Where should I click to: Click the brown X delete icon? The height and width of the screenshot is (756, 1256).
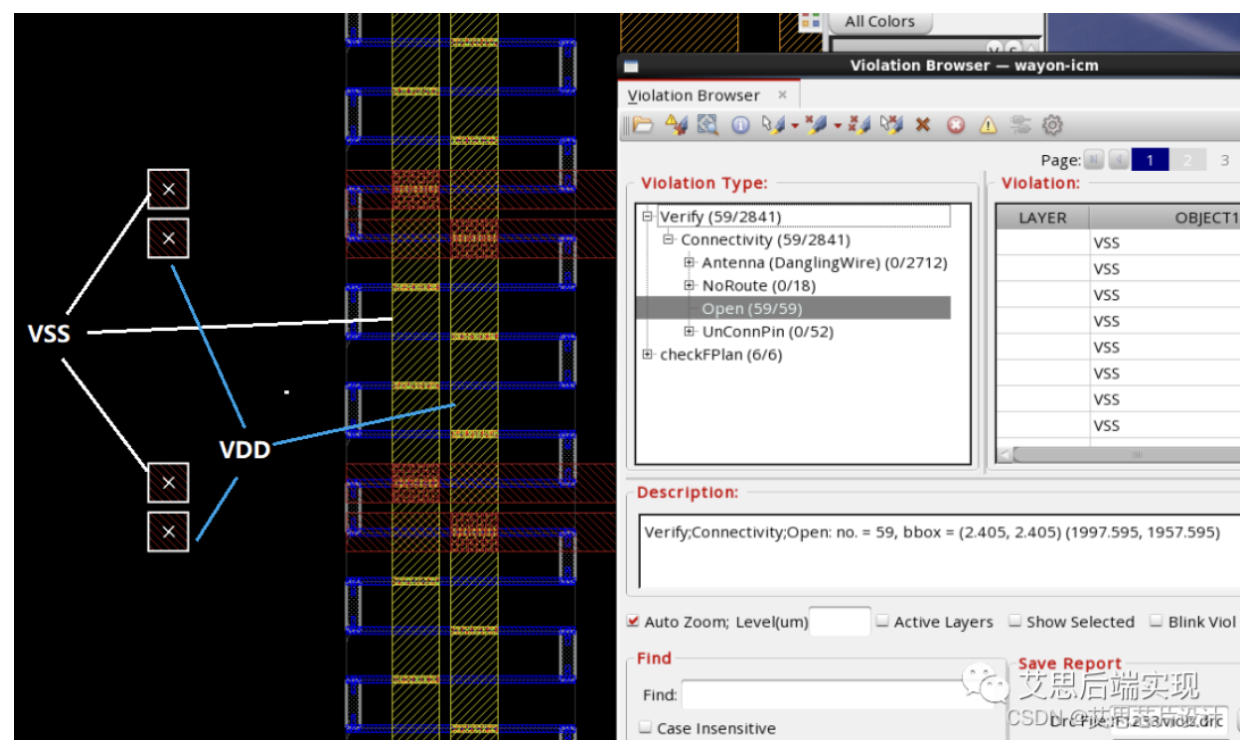(923, 125)
